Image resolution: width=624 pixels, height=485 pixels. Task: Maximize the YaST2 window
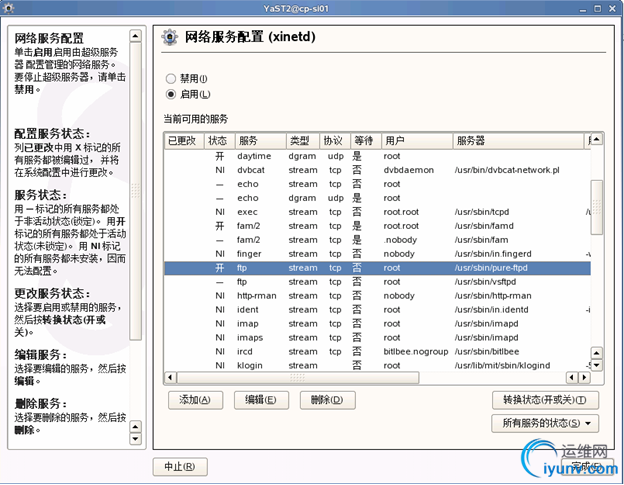tap(598, 8)
